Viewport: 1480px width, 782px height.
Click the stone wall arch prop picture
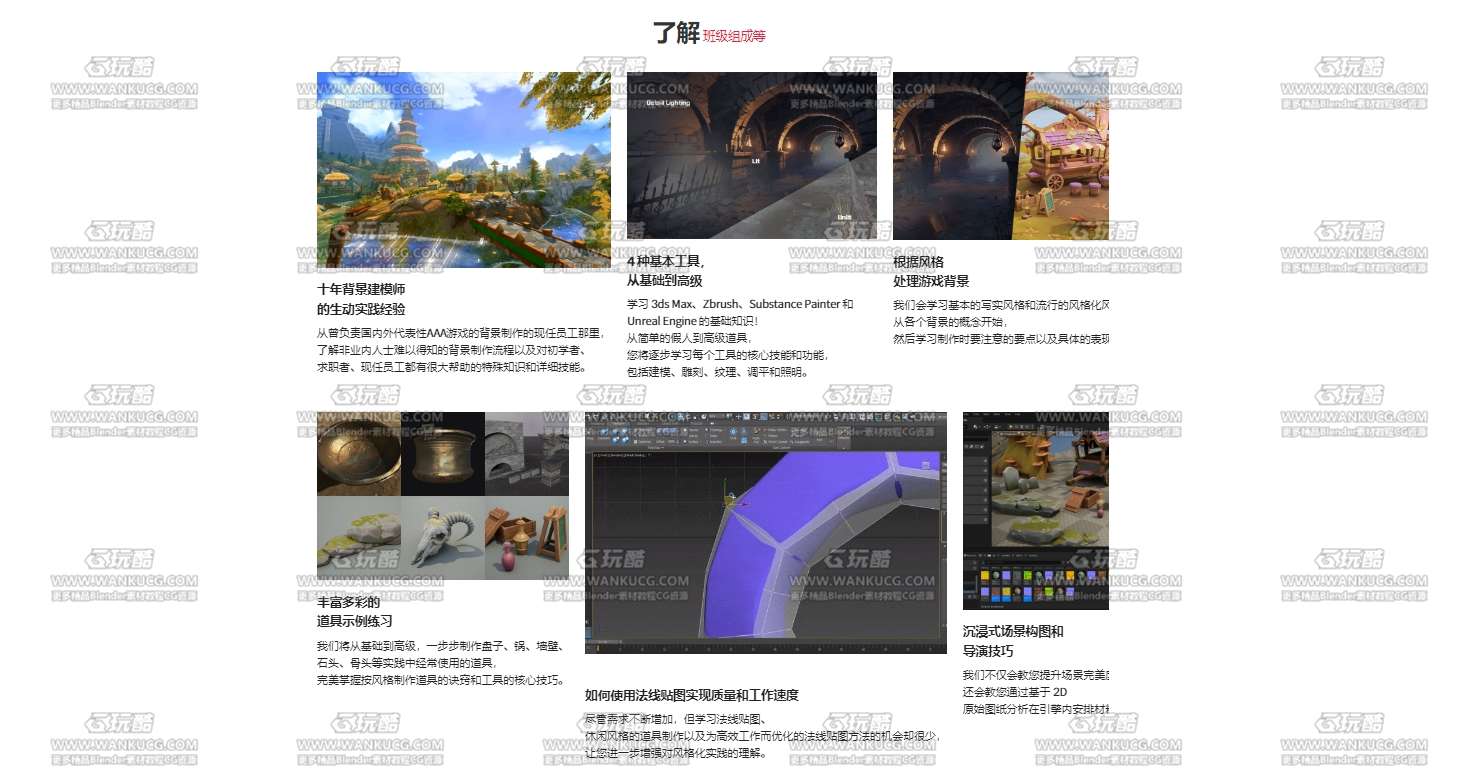[x=527, y=454]
